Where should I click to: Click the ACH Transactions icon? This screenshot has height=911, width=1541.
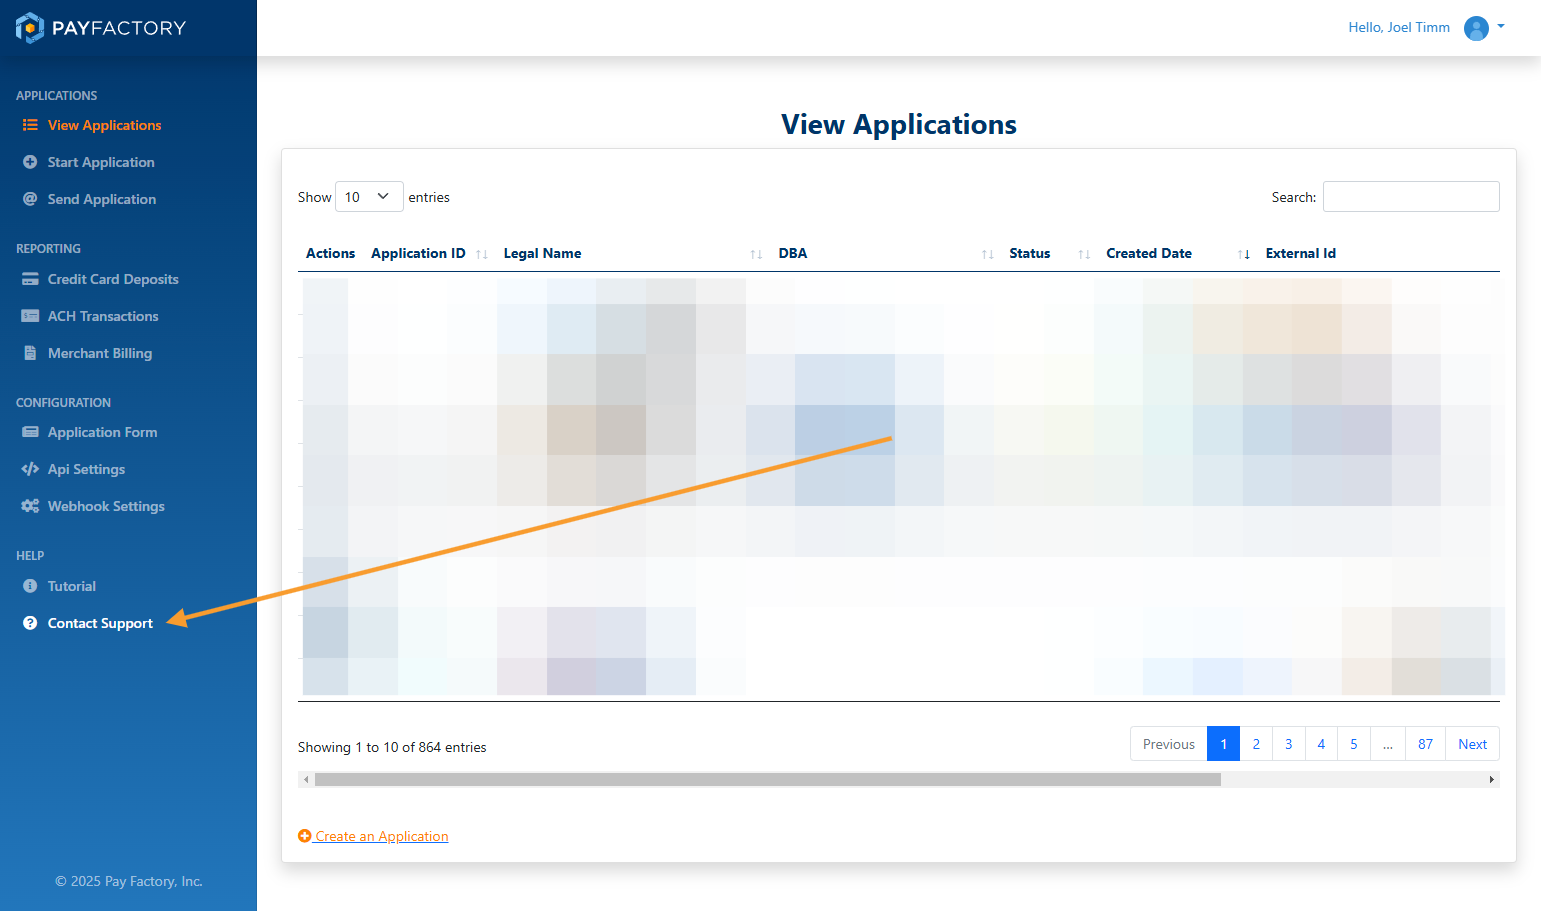tap(30, 316)
